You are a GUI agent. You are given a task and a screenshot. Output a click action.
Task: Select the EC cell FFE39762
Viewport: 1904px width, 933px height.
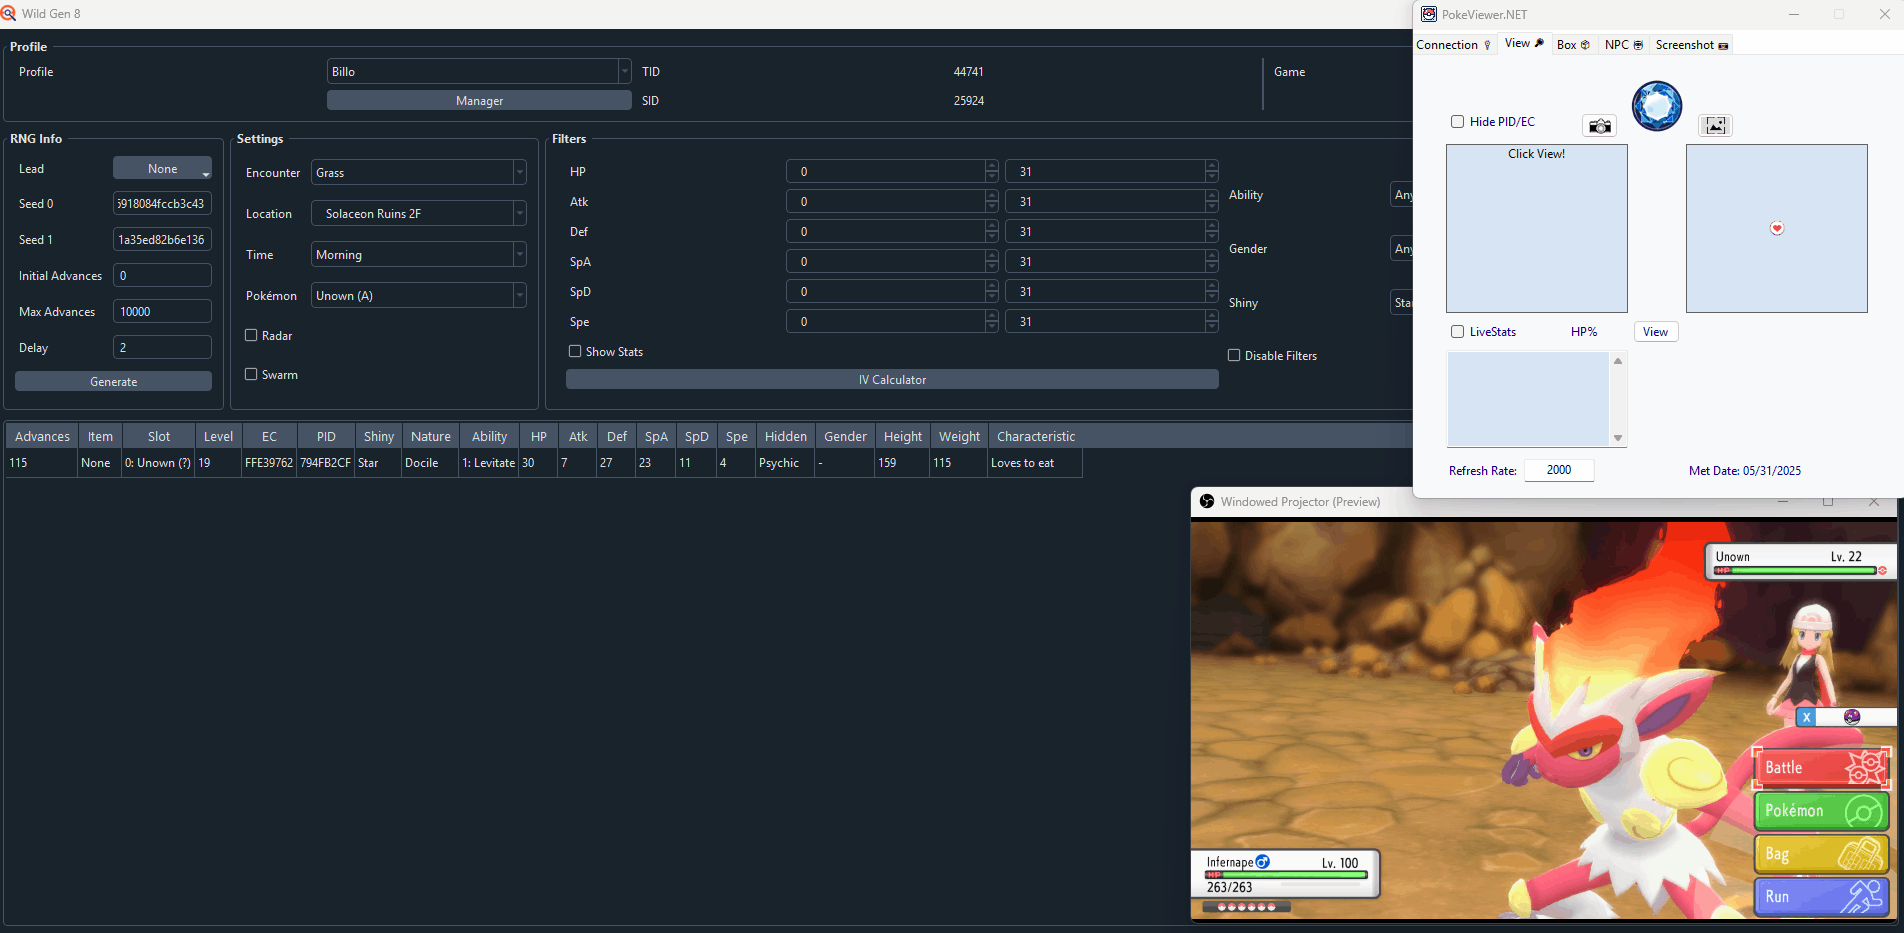coord(269,463)
